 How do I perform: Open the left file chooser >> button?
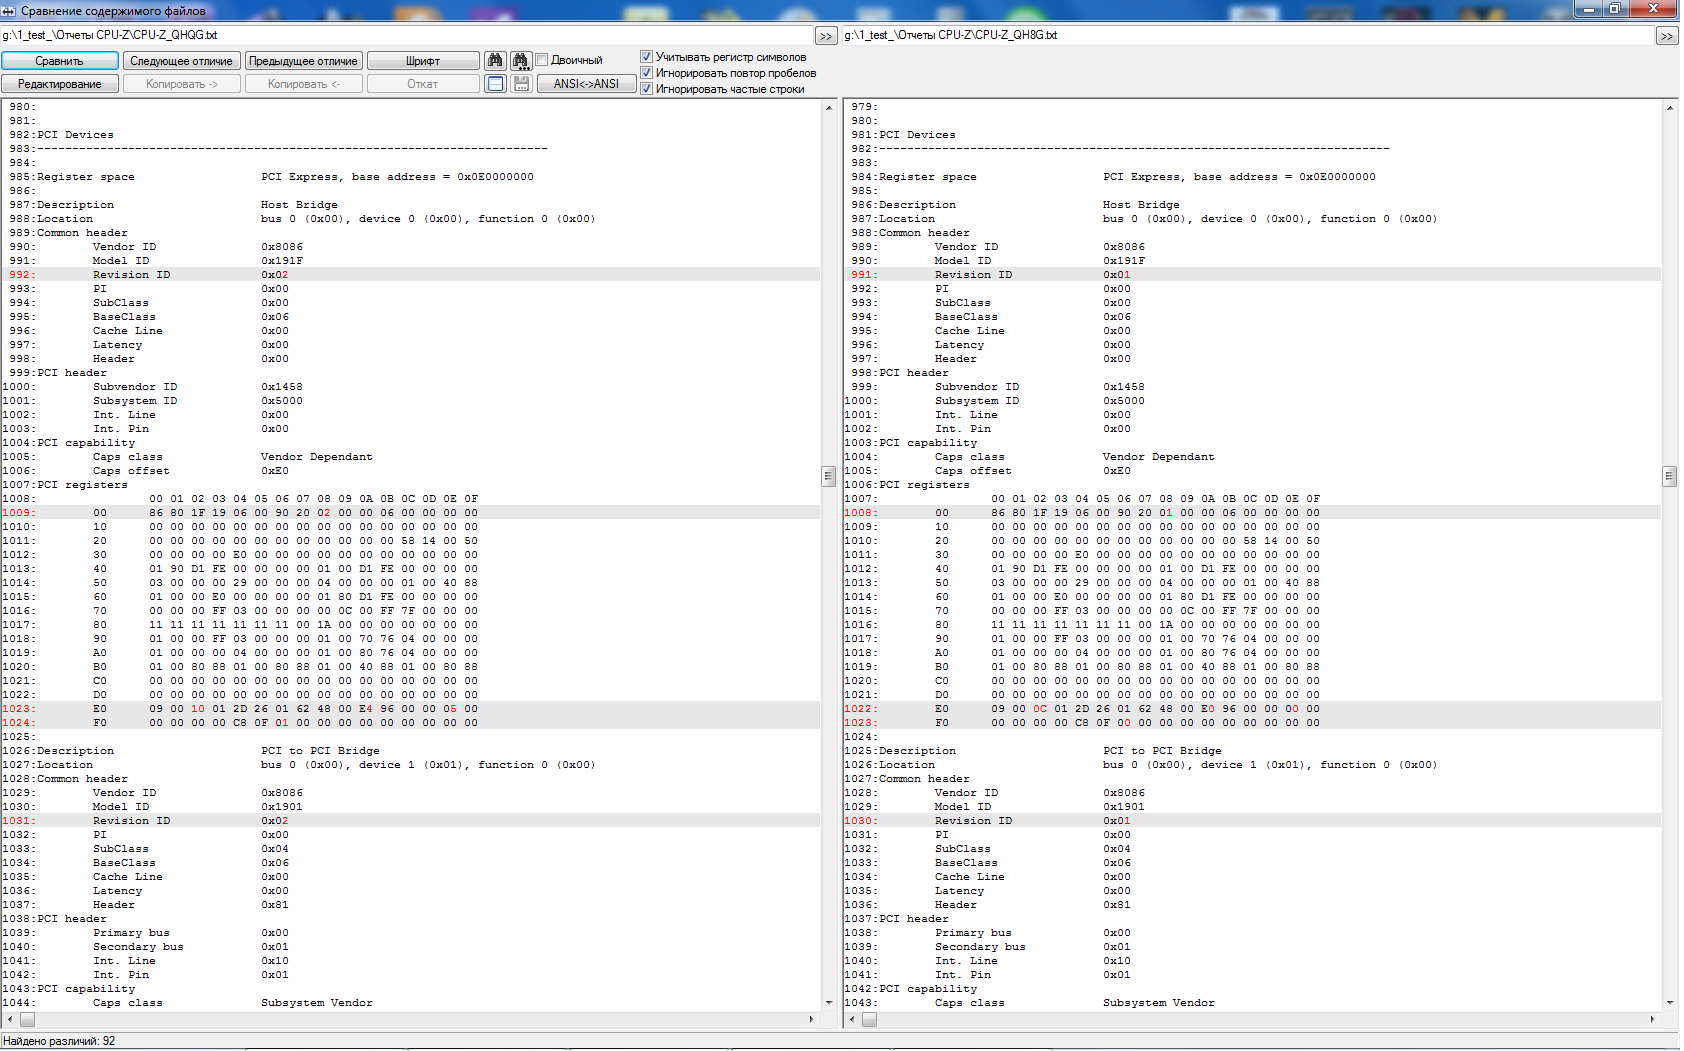(826, 36)
